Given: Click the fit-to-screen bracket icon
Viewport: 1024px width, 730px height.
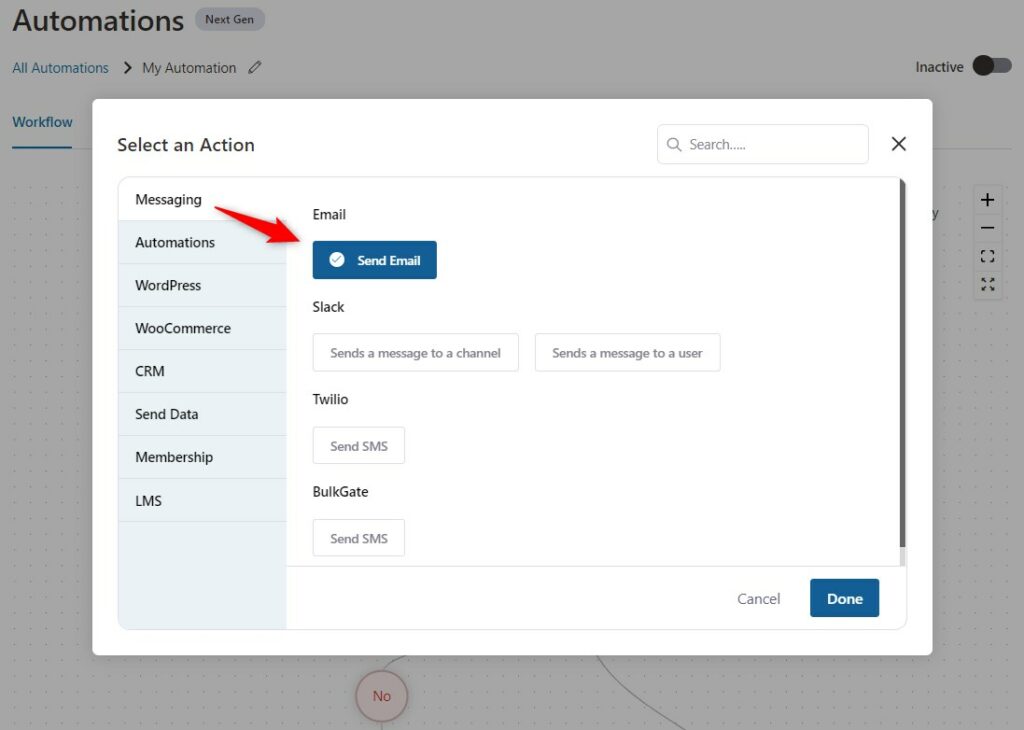Looking at the screenshot, I should pos(987,256).
